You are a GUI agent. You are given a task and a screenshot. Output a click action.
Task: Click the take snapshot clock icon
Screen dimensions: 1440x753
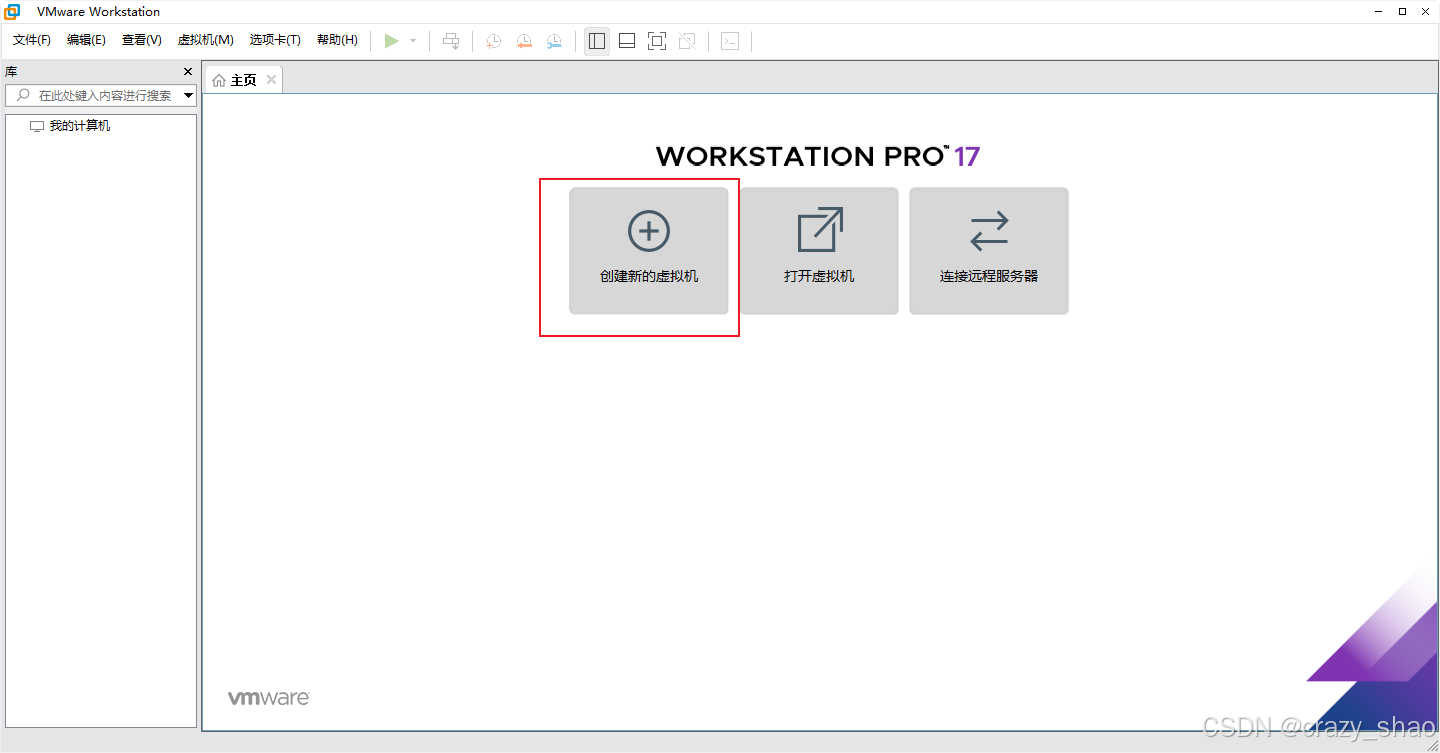coord(494,41)
